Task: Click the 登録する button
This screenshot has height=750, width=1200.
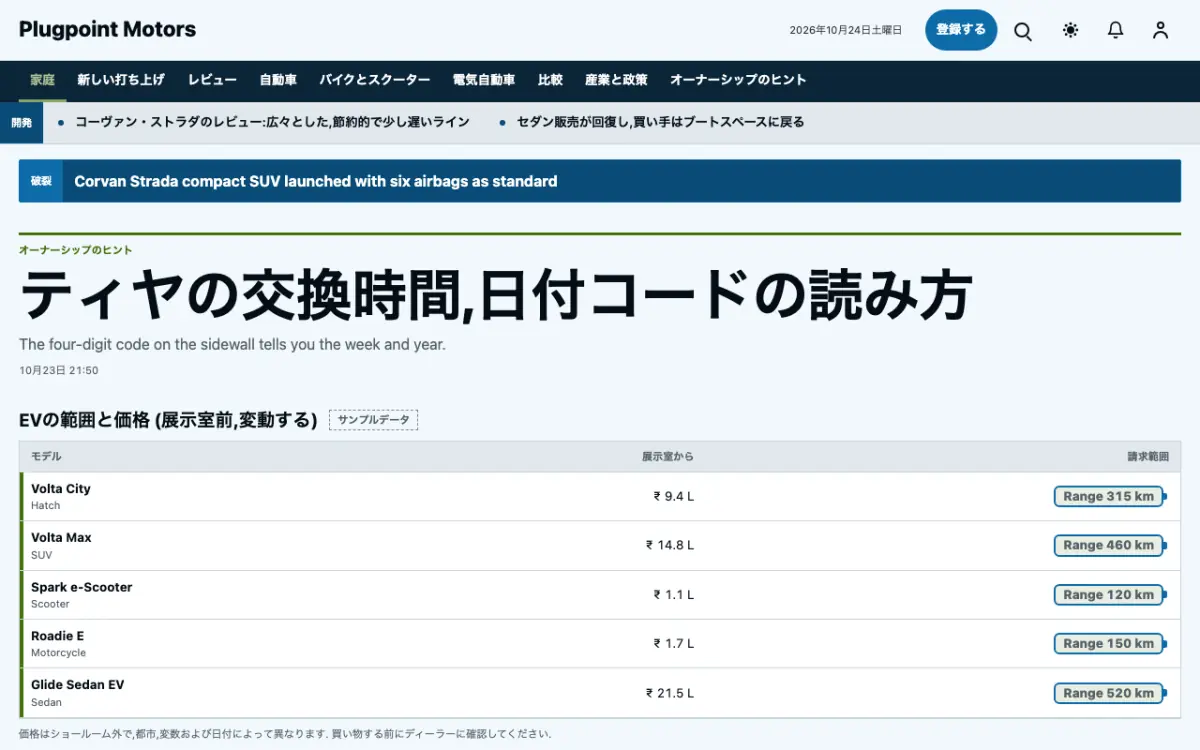Action: [x=961, y=30]
